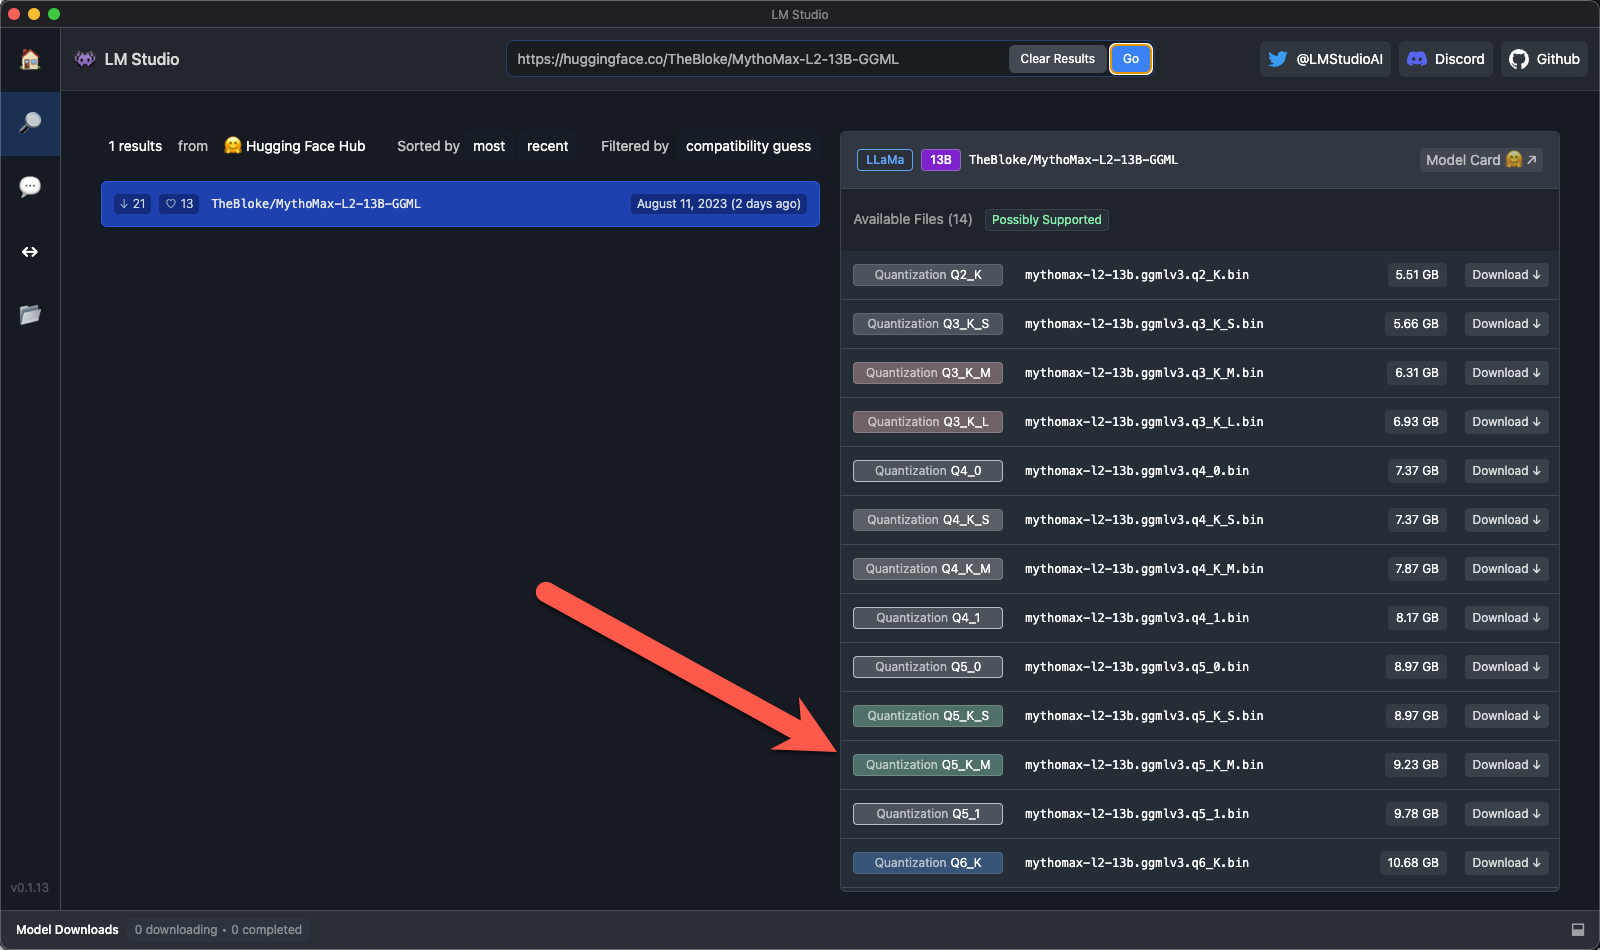Download the q3_K_L.bin file
Image resolution: width=1600 pixels, height=950 pixels.
1506,422
